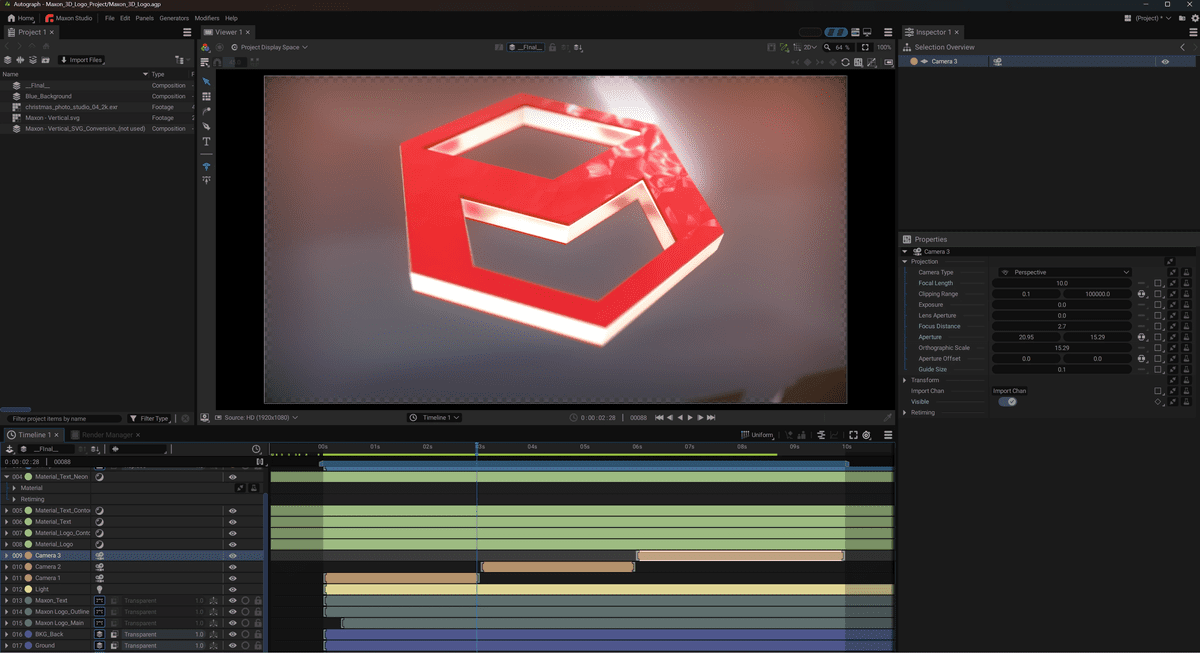Click the Focal Length value field

(1062, 283)
